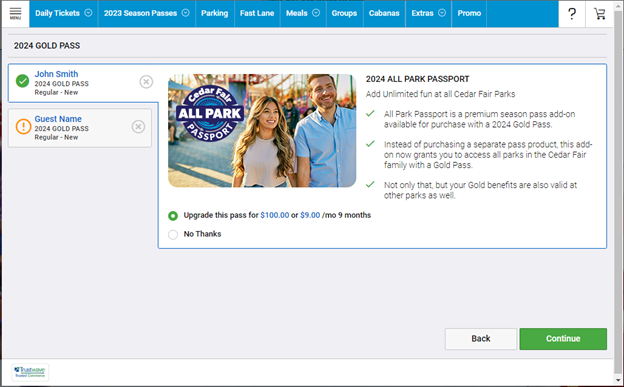The image size is (624, 387).
Task: Click the vertical scrollbar down arrow
Action: 618,381
